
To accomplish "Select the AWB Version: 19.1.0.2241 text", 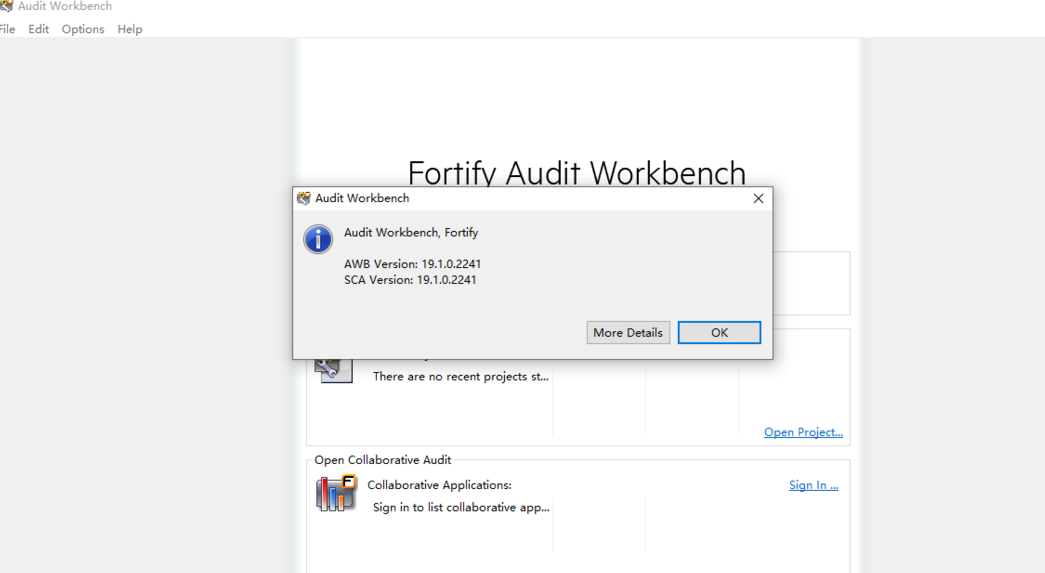I will [x=413, y=264].
